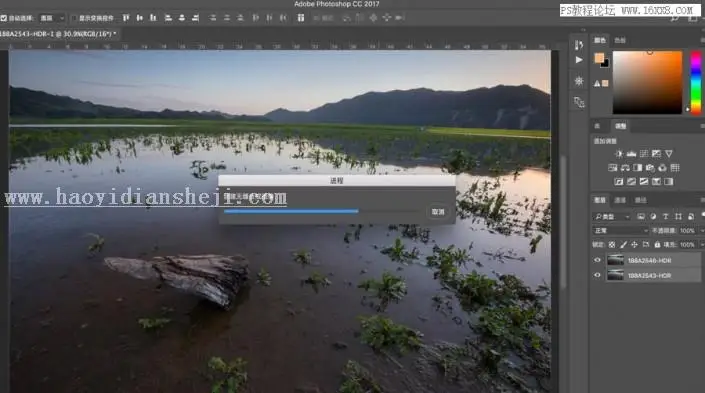The image size is (705, 393).
Task: Select layer name 188A2546-HDR
Action: point(649,260)
